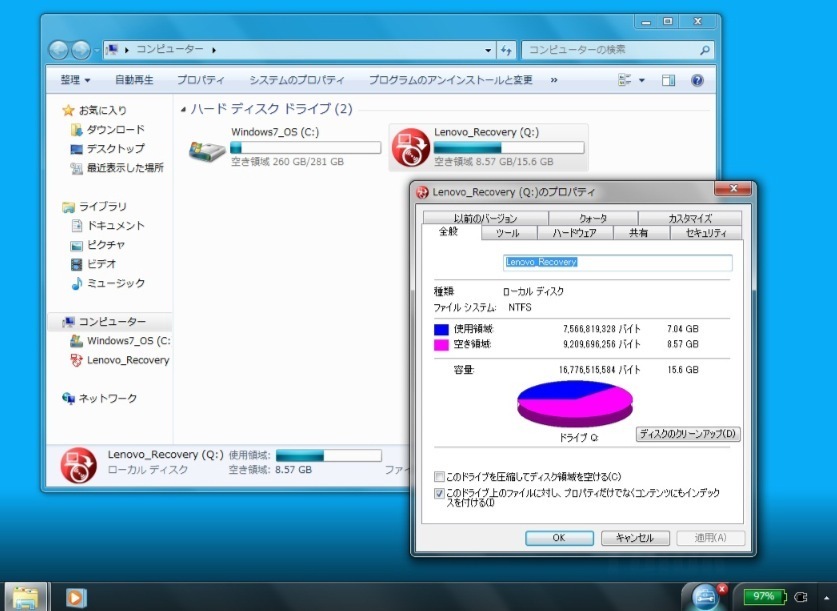Image resolution: width=837 pixels, height=611 pixels.
Task: Expand the toolbar overflow chevron »
Action: coord(554,80)
